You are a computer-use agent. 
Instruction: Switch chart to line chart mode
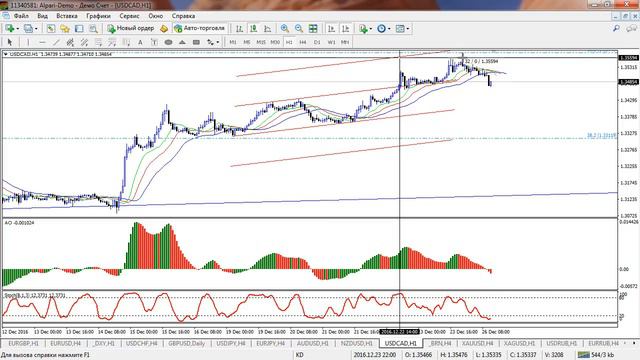pyautogui.click(x=267, y=29)
